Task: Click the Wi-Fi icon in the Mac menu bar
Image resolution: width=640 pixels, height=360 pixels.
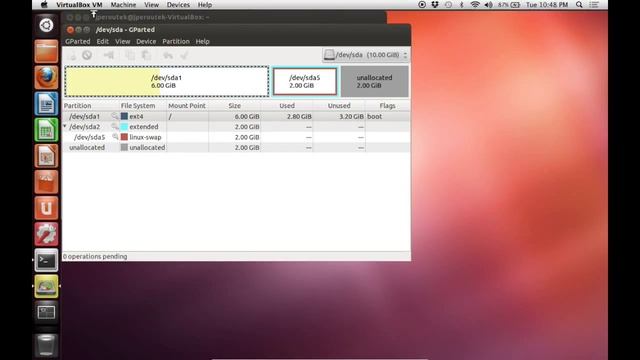Action: point(475,5)
